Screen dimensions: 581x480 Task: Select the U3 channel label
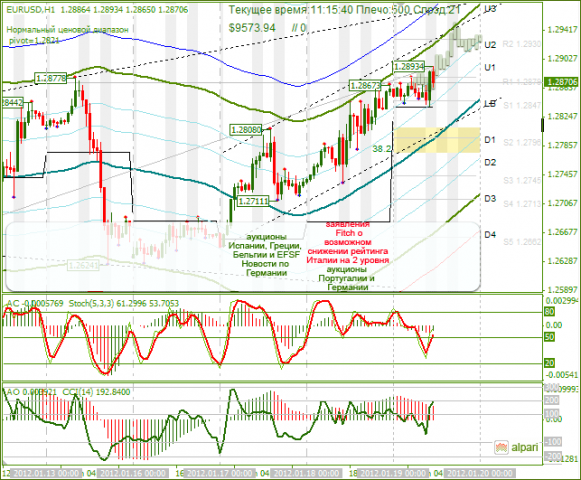(490, 9)
